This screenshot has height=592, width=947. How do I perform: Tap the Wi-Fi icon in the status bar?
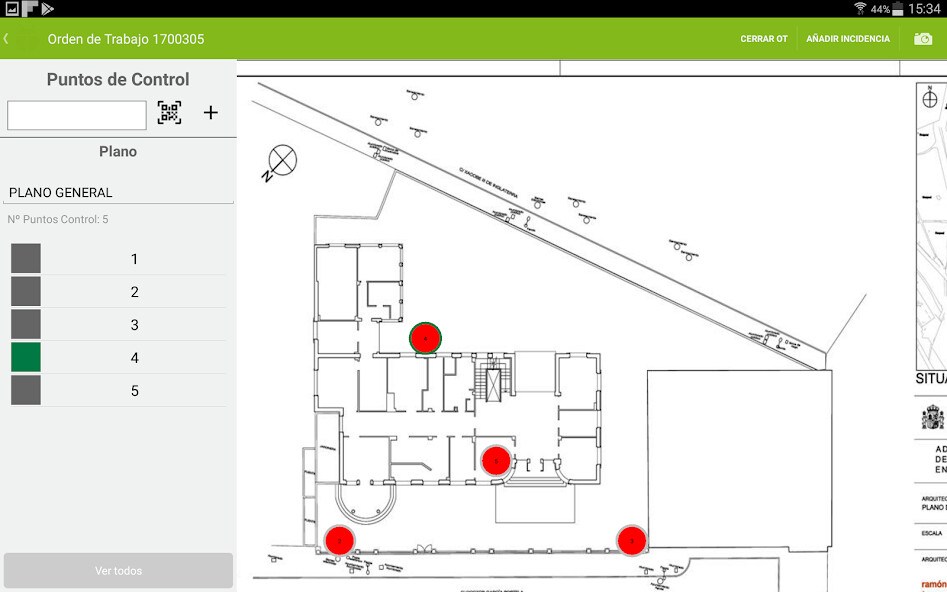point(860,9)
